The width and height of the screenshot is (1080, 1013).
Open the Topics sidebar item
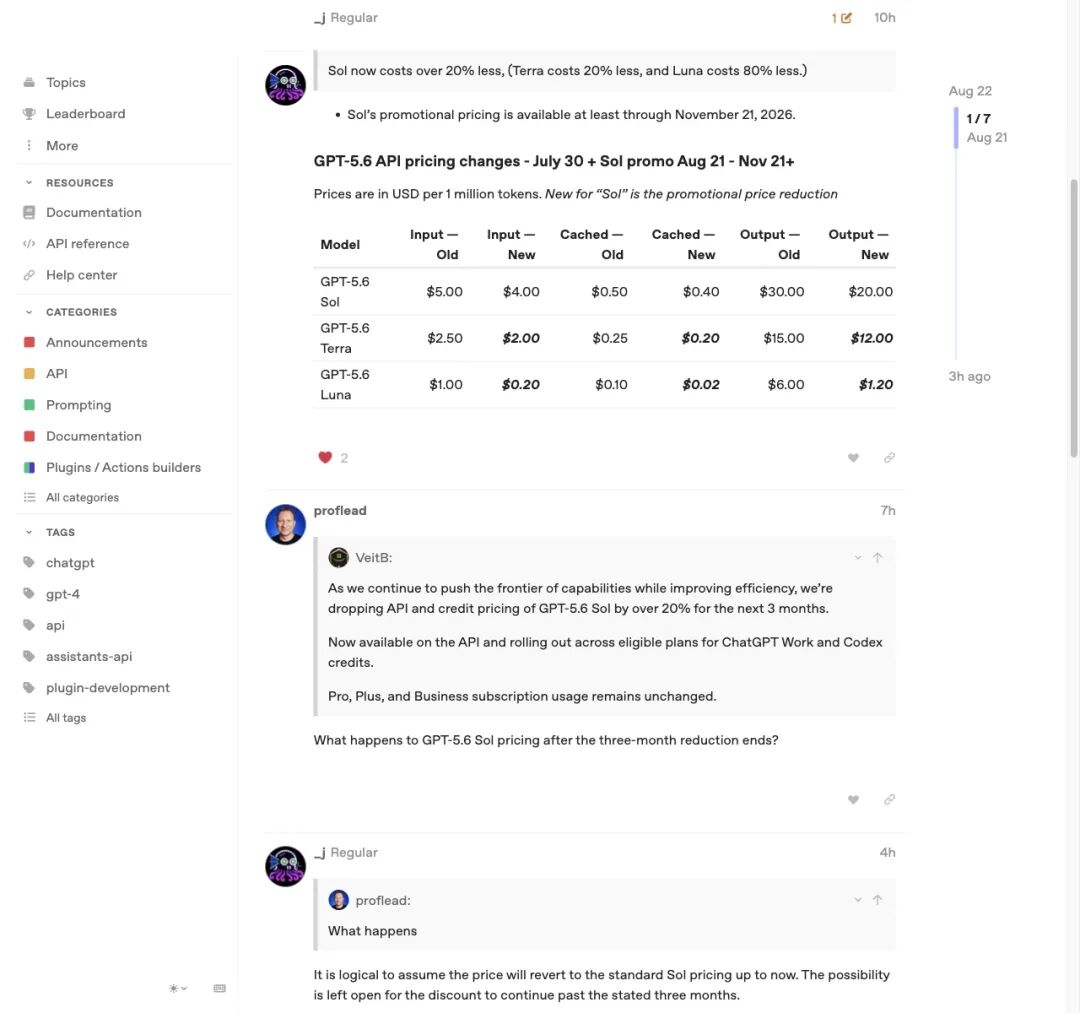(x=66, y=83)
